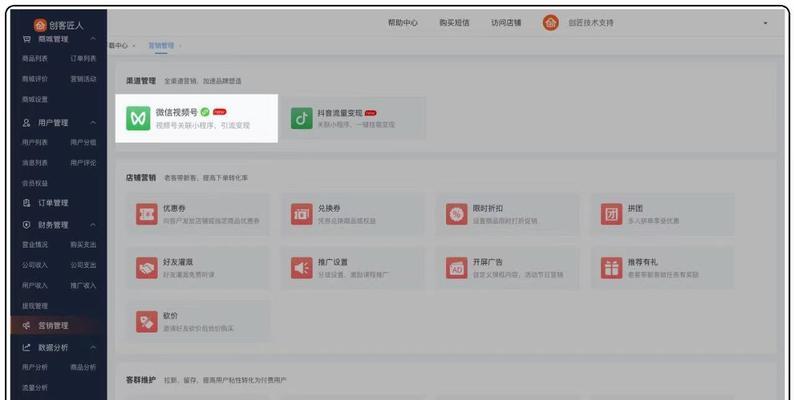Open 推广收入 in sidebar
Viewport: 794px width, 400px height.
click(83, 285)
